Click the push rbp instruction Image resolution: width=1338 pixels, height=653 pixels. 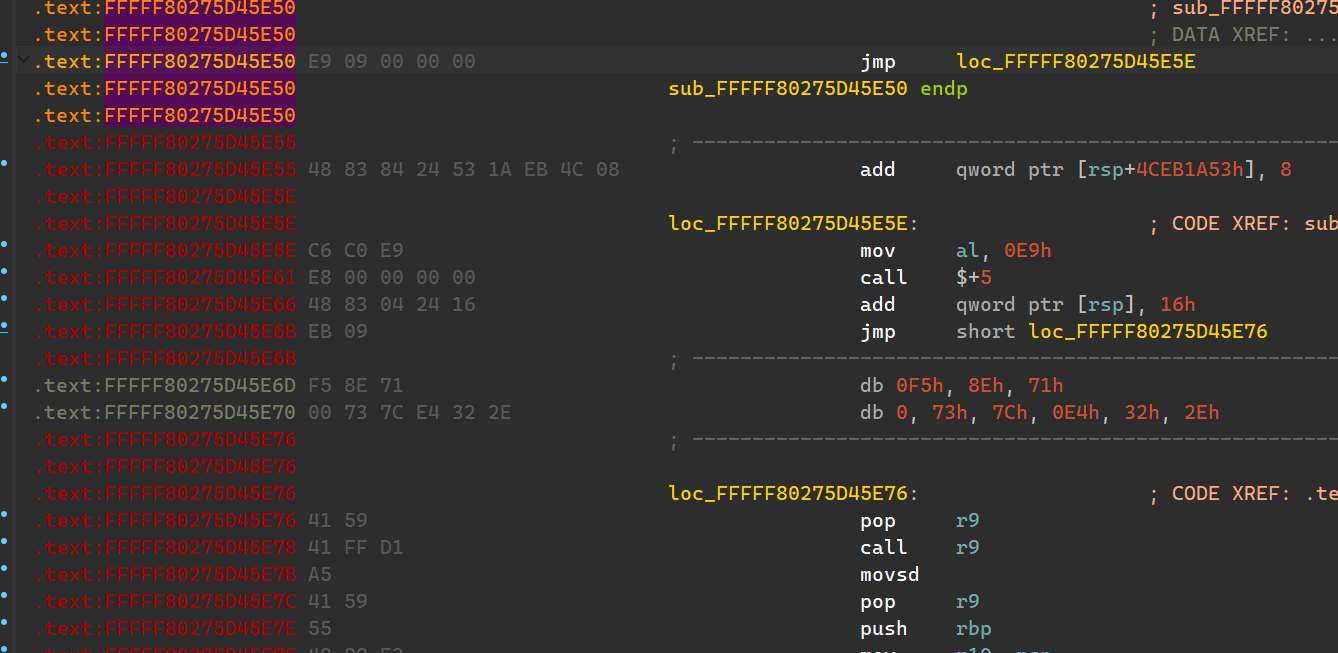[x=926, y=629]
